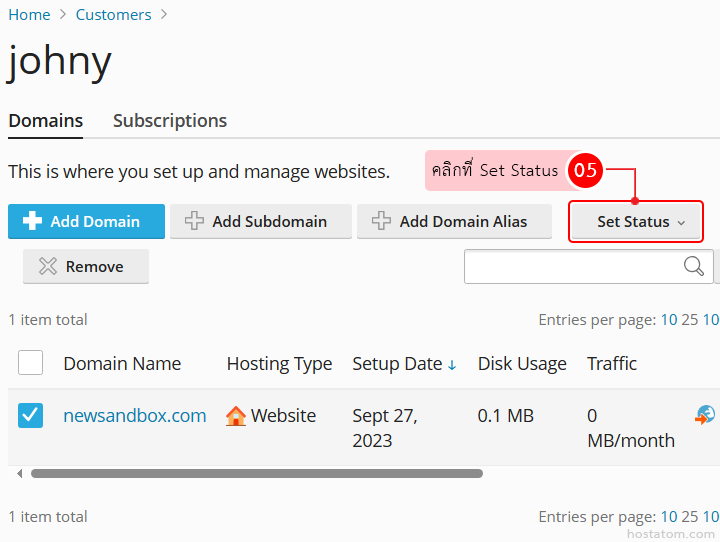Image resolution: width=720 pixels, height=542 pixels.
Task: Switch to the Subscriptions tab
Action: [170, 121]
